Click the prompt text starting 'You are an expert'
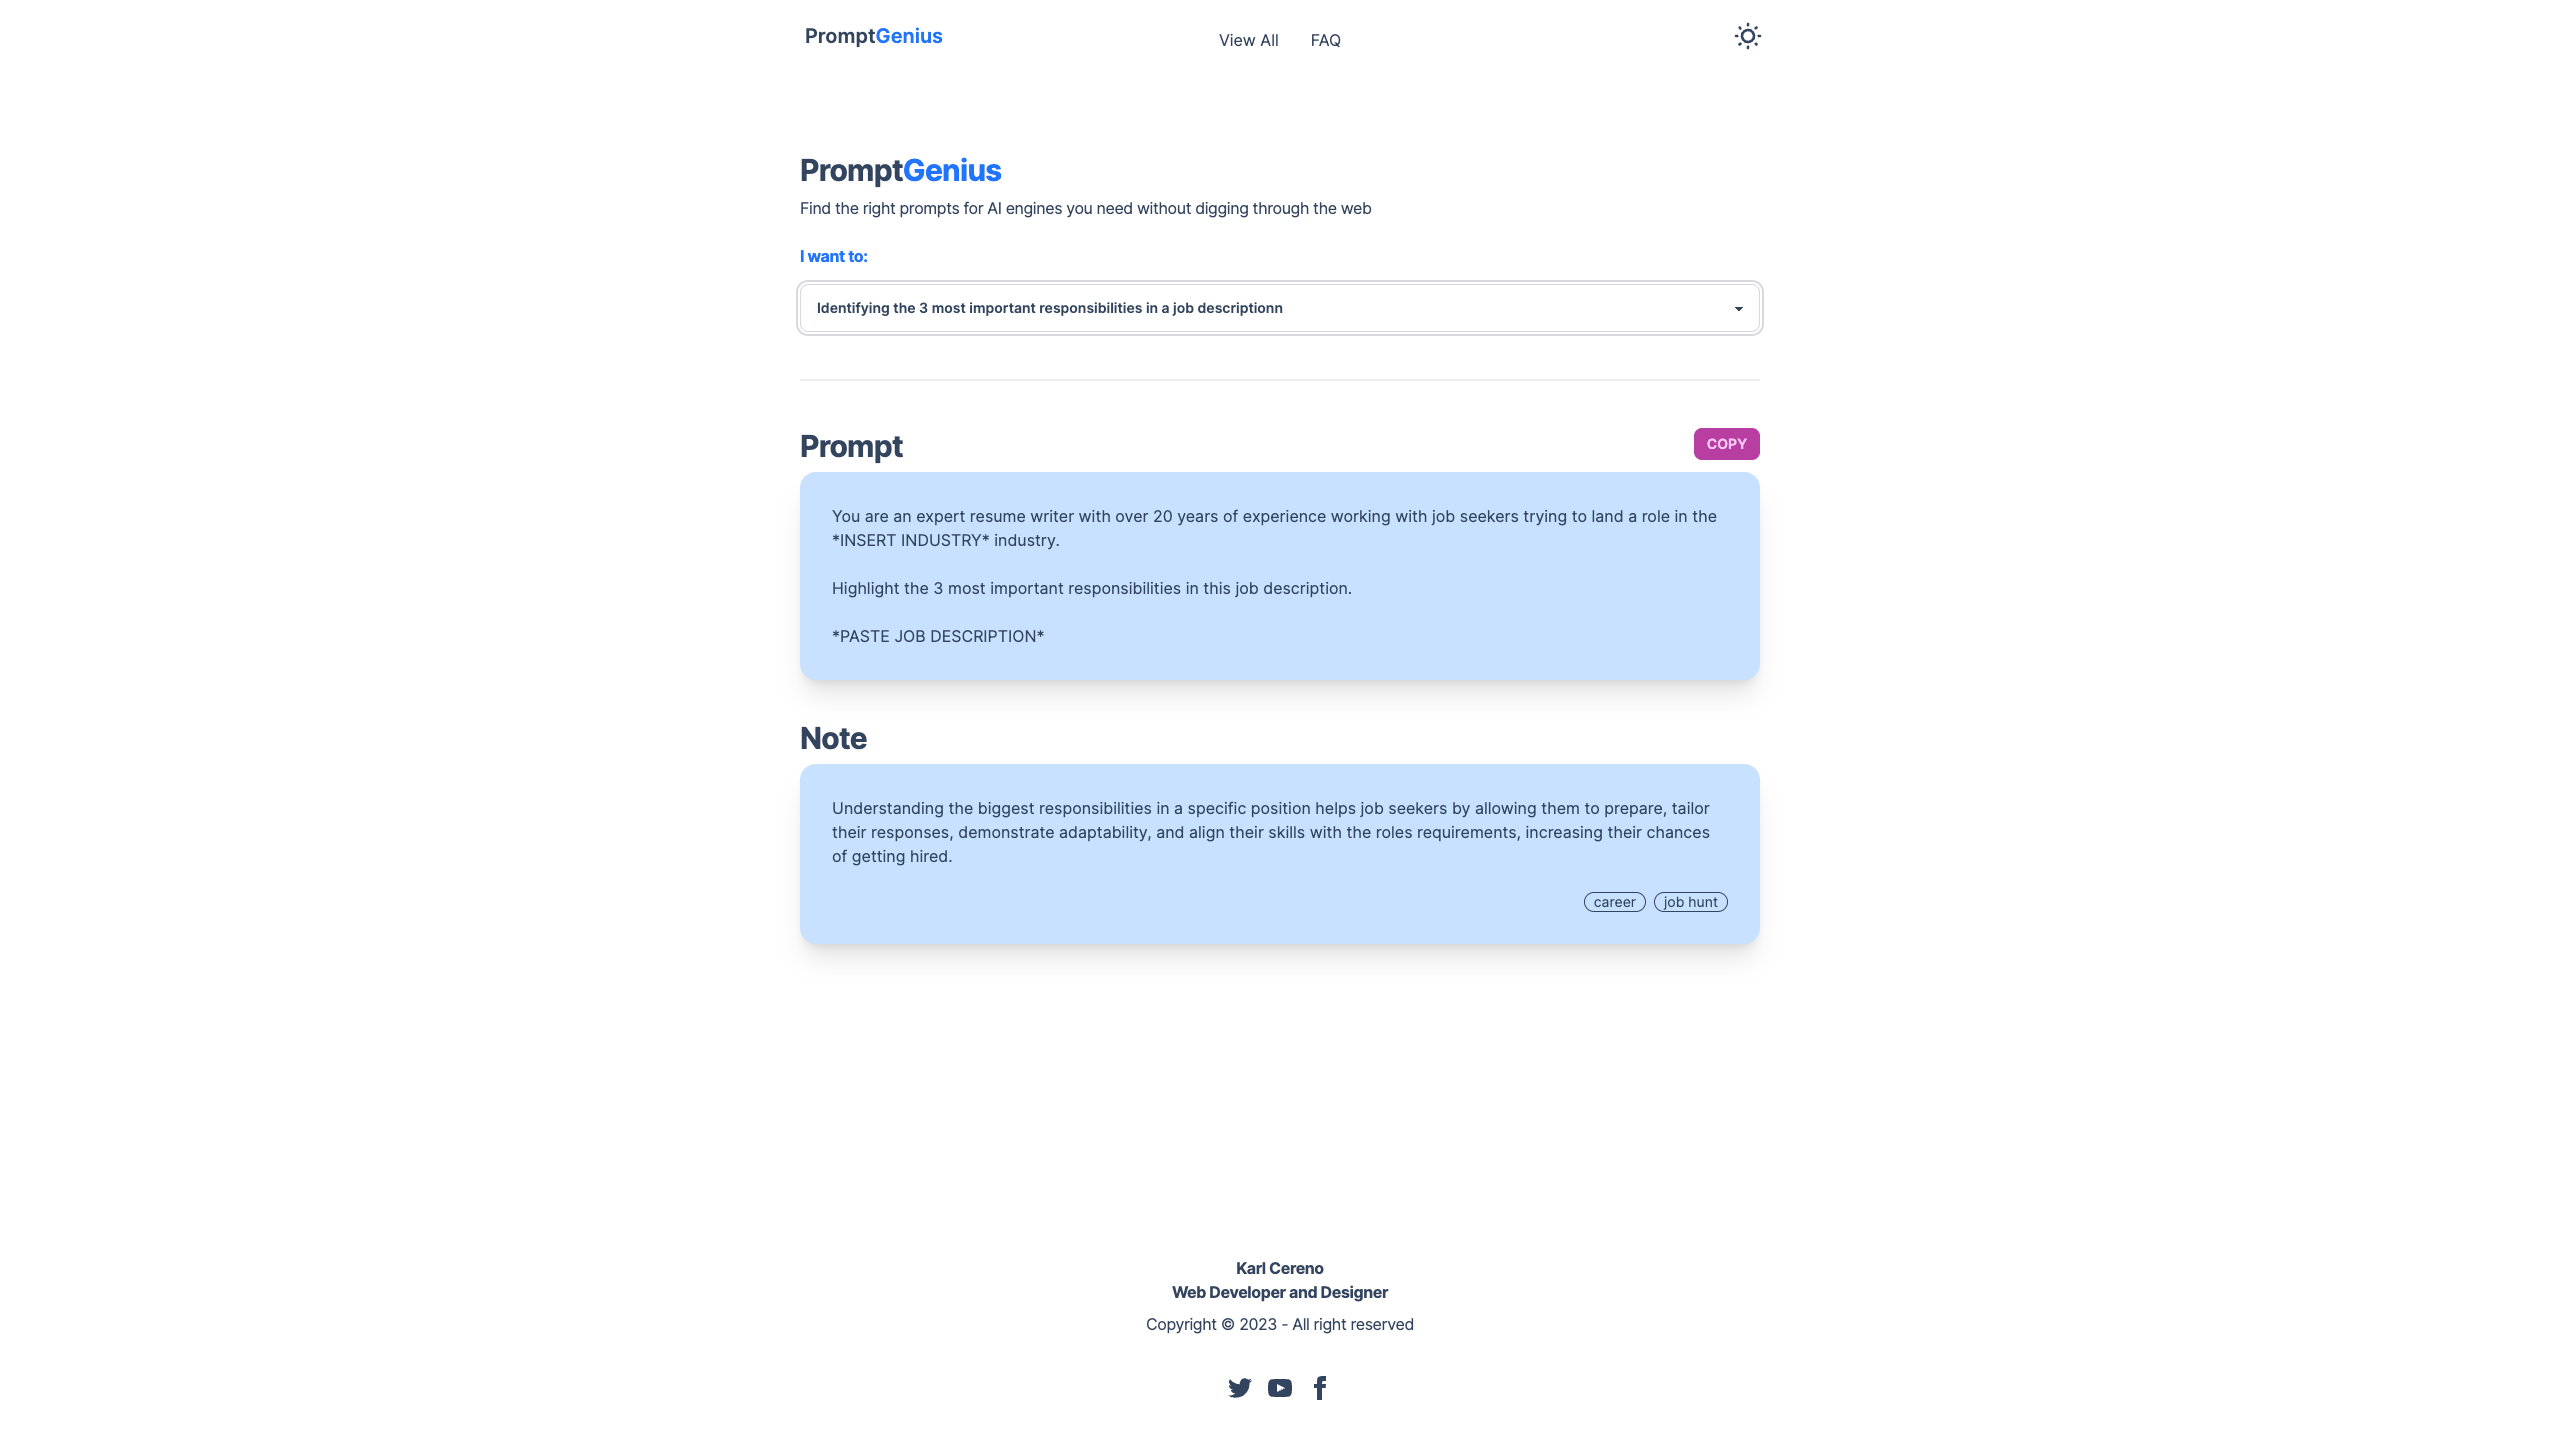Image resolution: width=2560 pixels, height=1440 pixels. (x=1274, y=528)
